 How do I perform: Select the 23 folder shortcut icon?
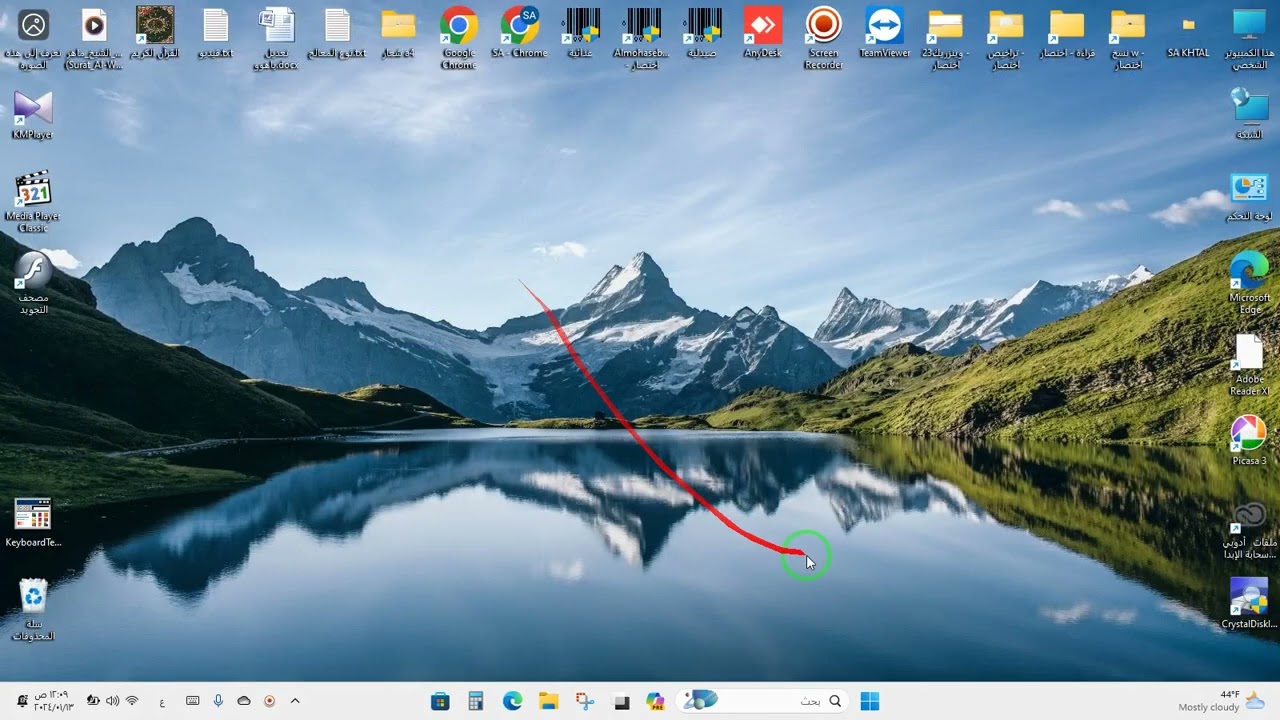pos(945,38)
